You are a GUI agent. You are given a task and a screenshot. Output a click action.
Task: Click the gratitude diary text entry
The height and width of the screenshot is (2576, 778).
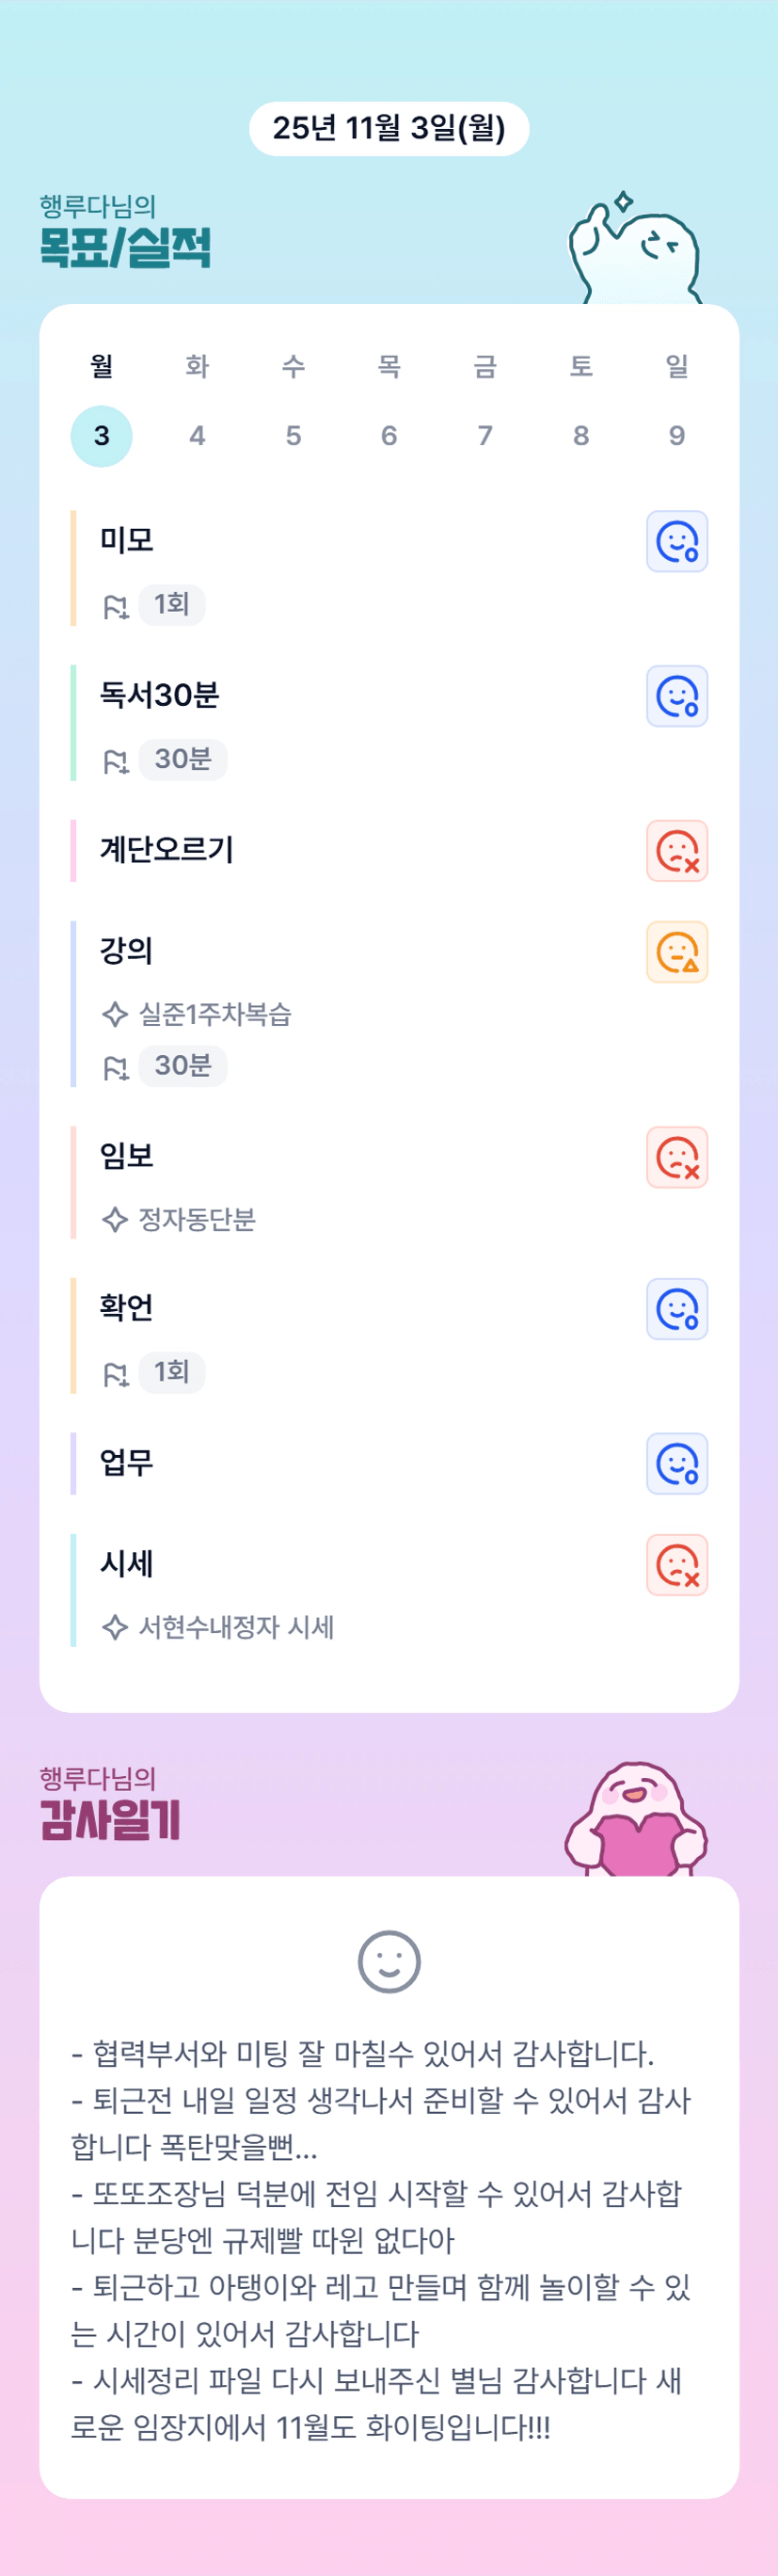(x=380, y=2240)
